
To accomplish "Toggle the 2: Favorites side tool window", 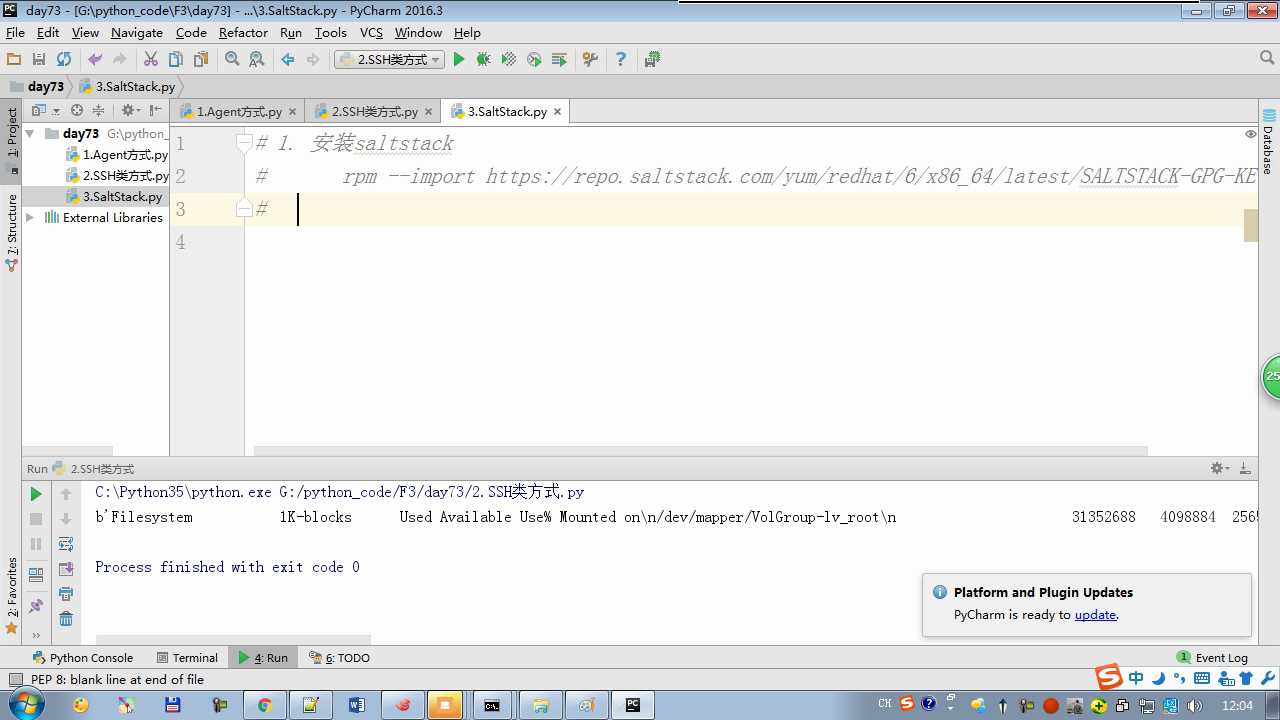I will click(x=11, y=596).
